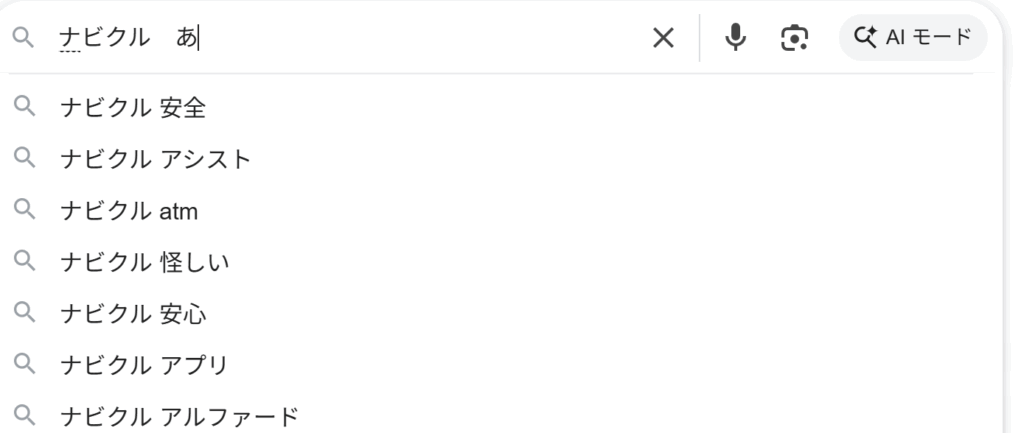Click magnifier icon next to ナビクル 安全
1024x433 pixels.
pos(22,107)
